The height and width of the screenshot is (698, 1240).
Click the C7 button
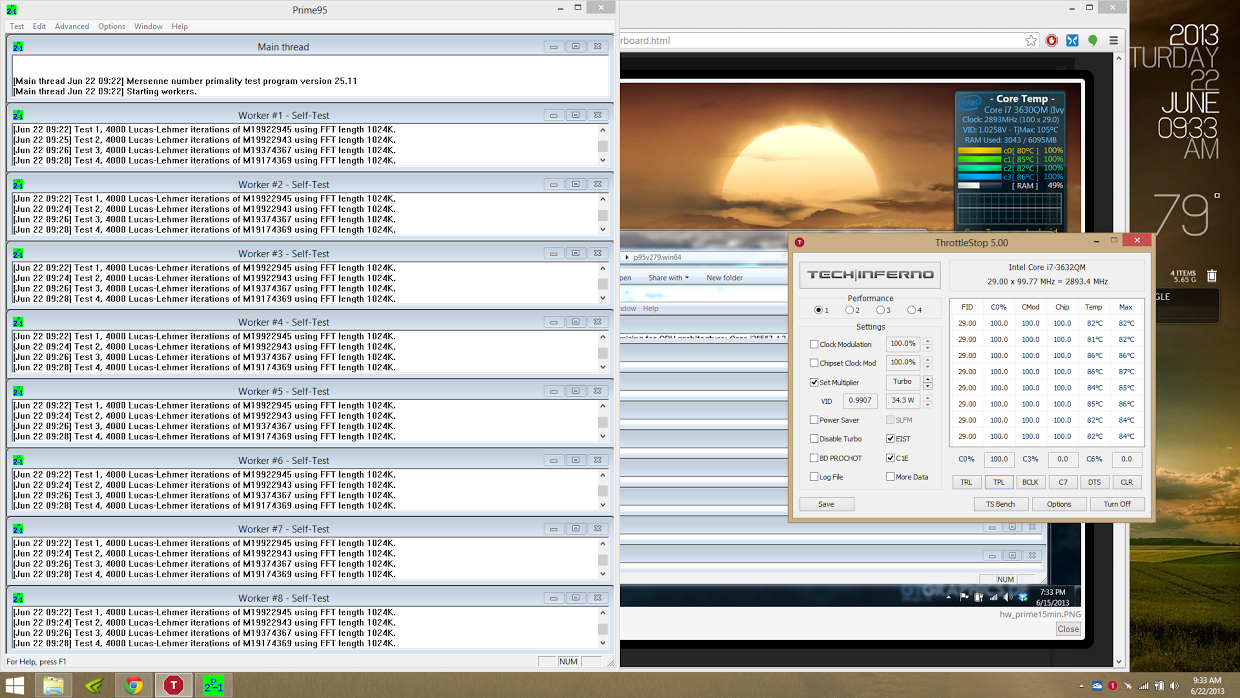pyautogui.click(x=1062, y=482)
